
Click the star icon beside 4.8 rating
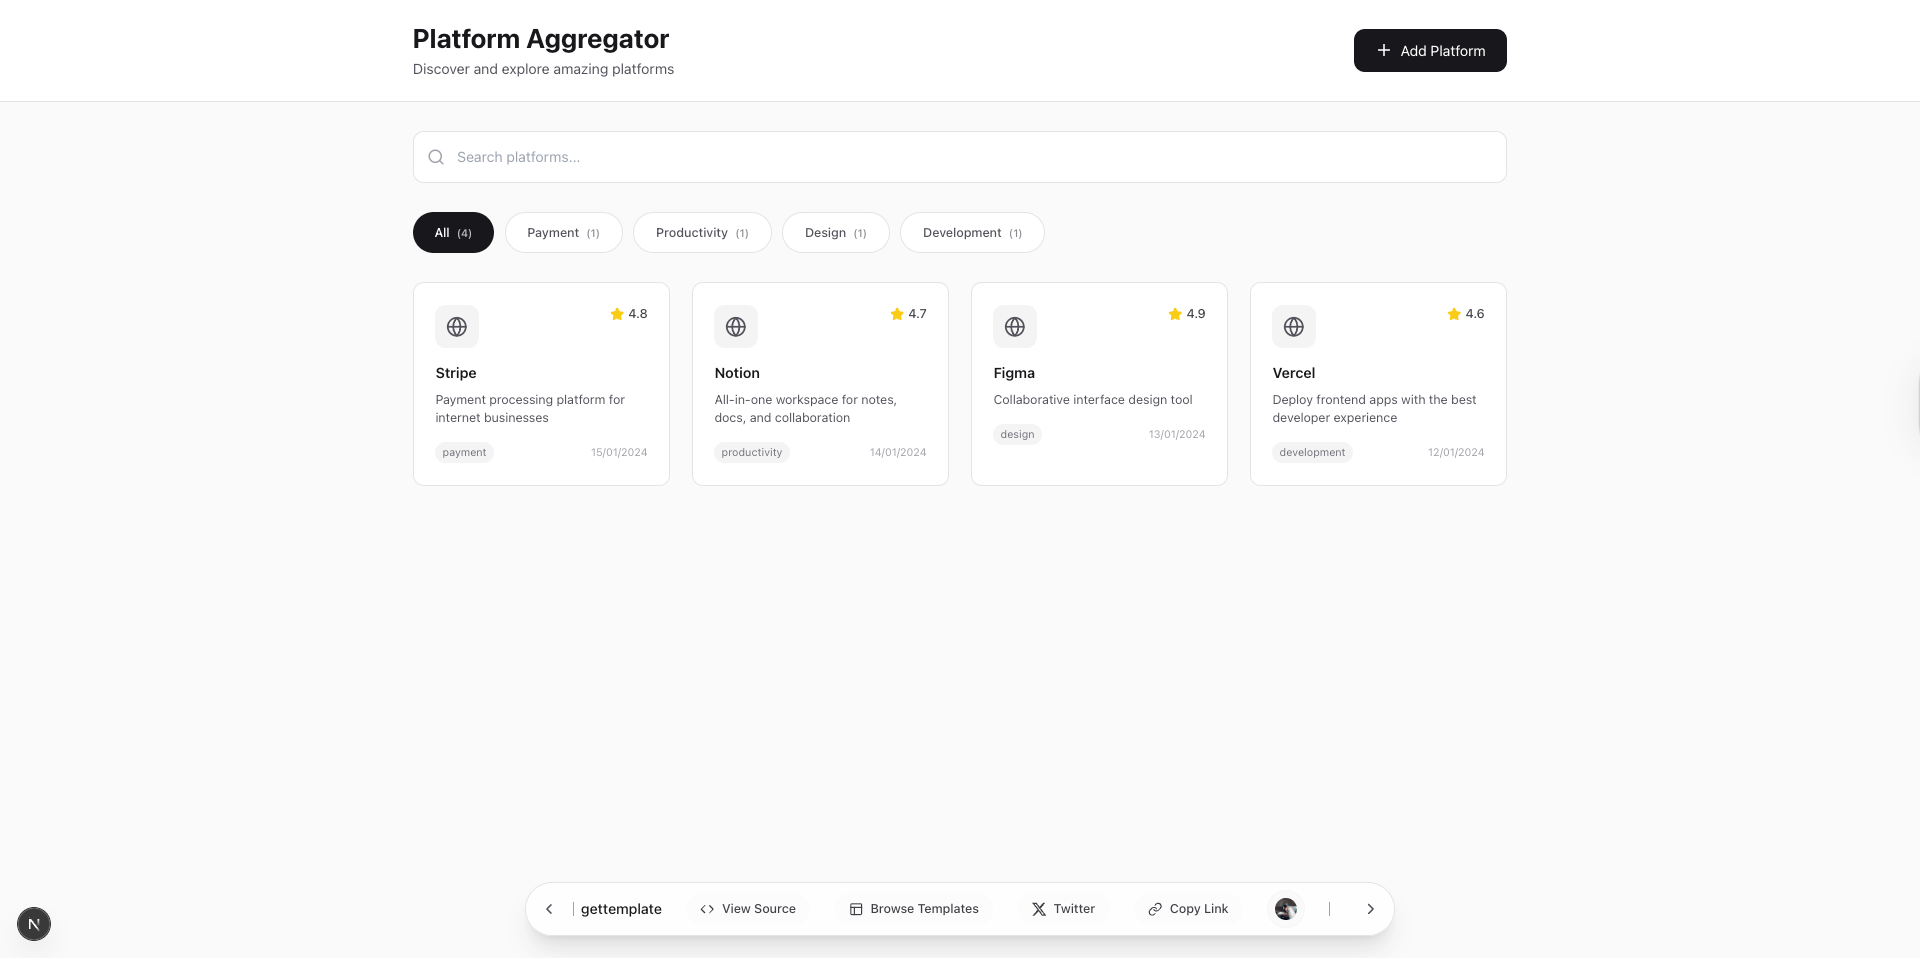click(617, 314)
